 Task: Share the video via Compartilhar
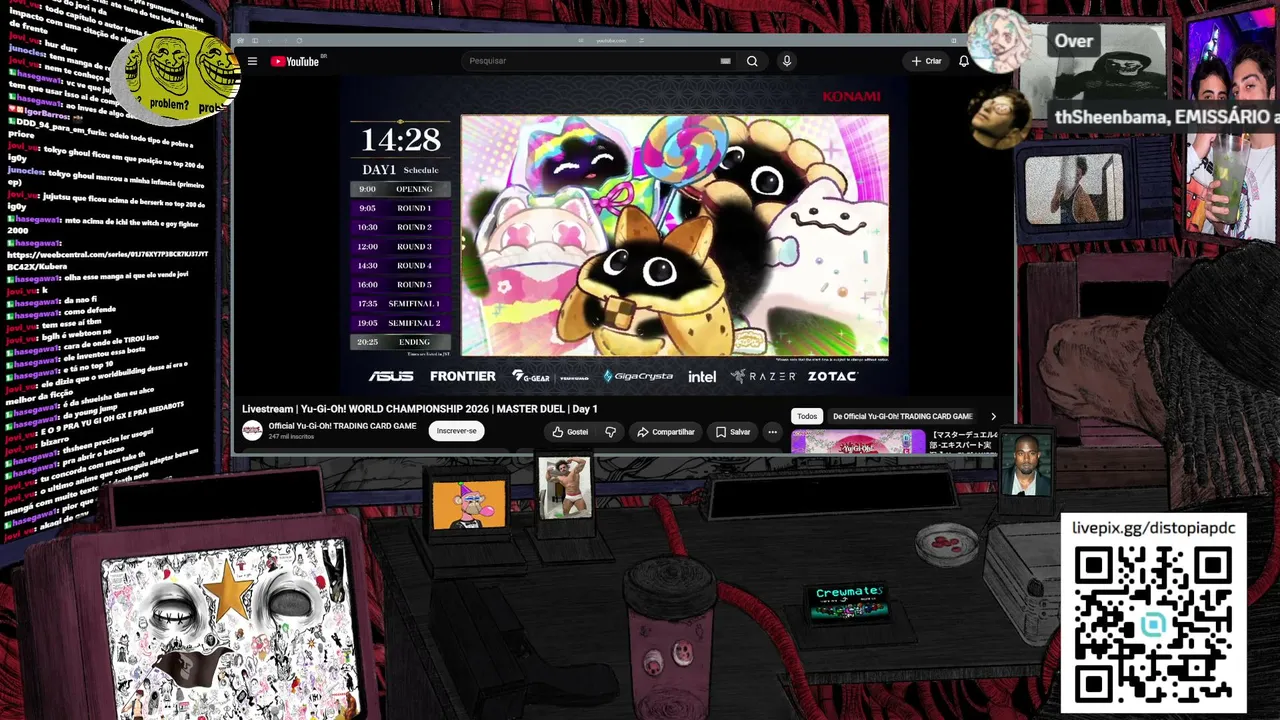[666, 432]
